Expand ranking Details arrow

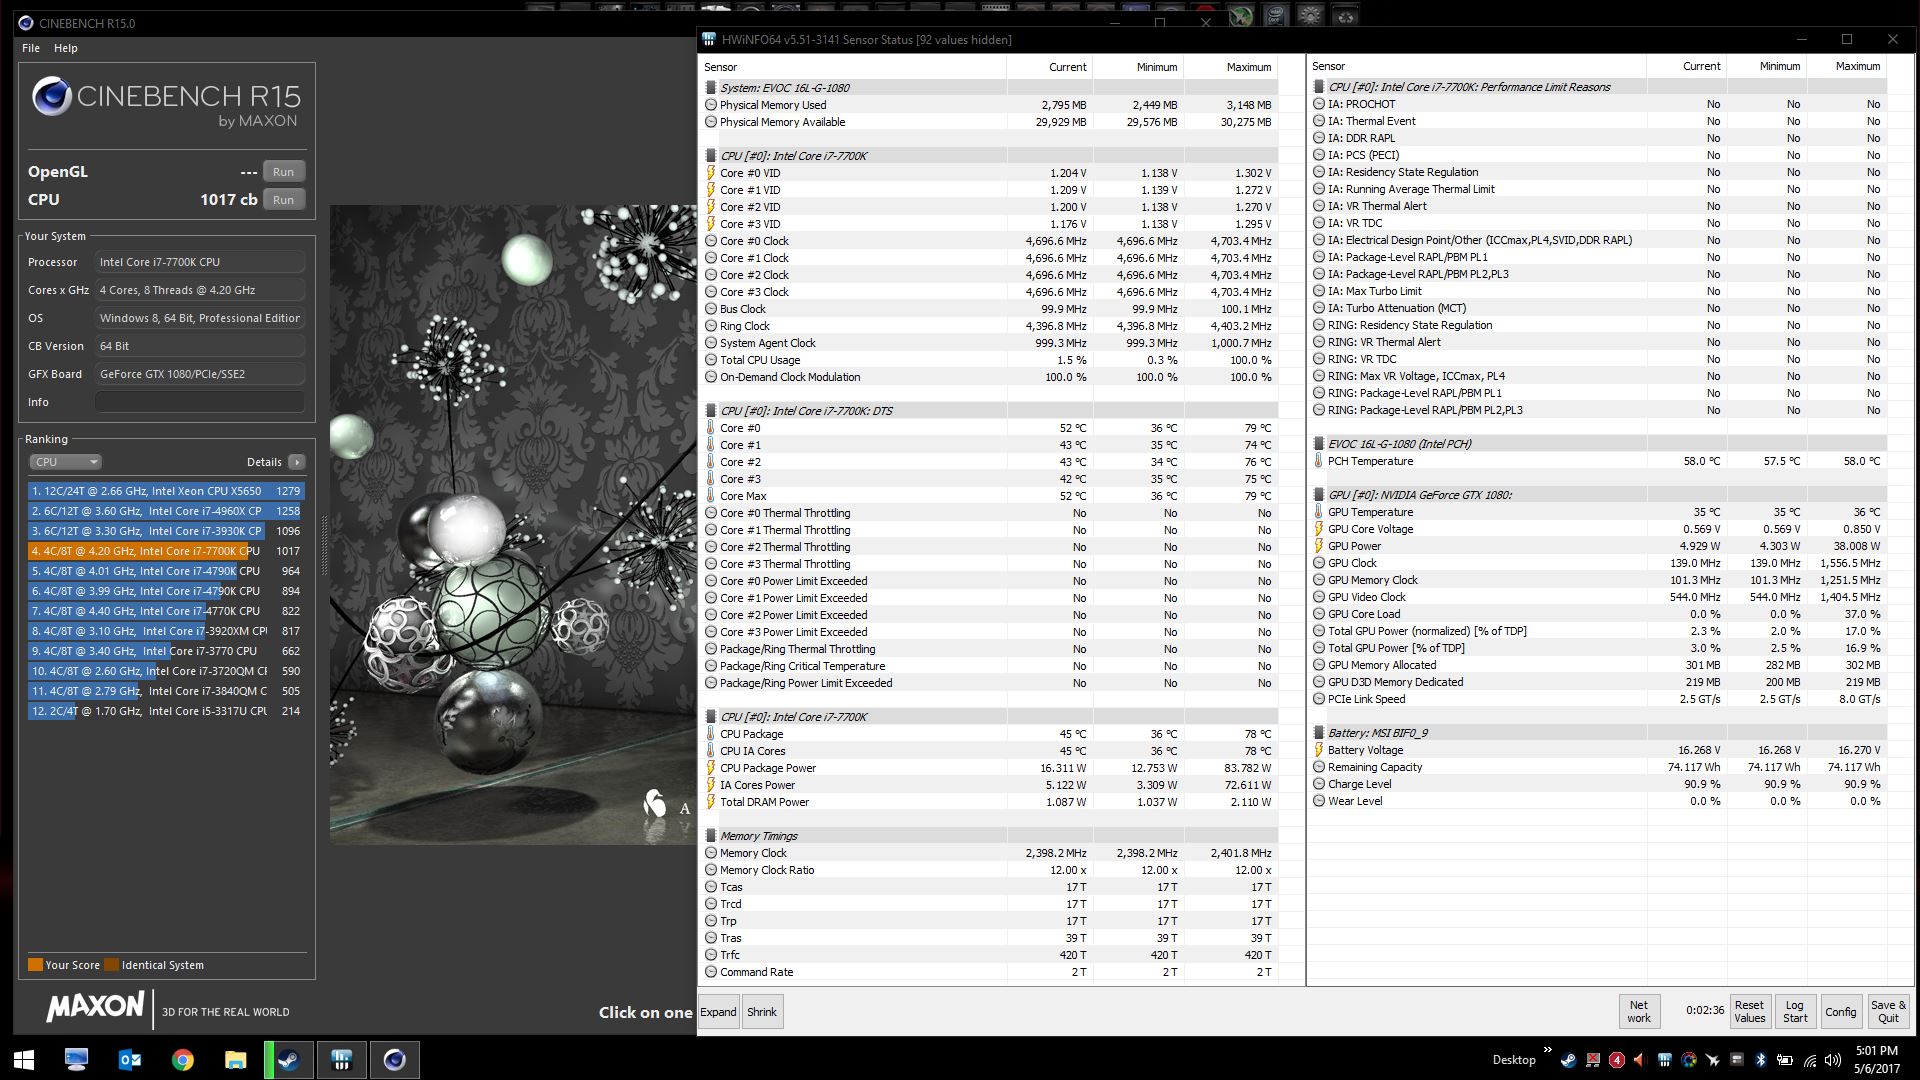pos(297,462)
